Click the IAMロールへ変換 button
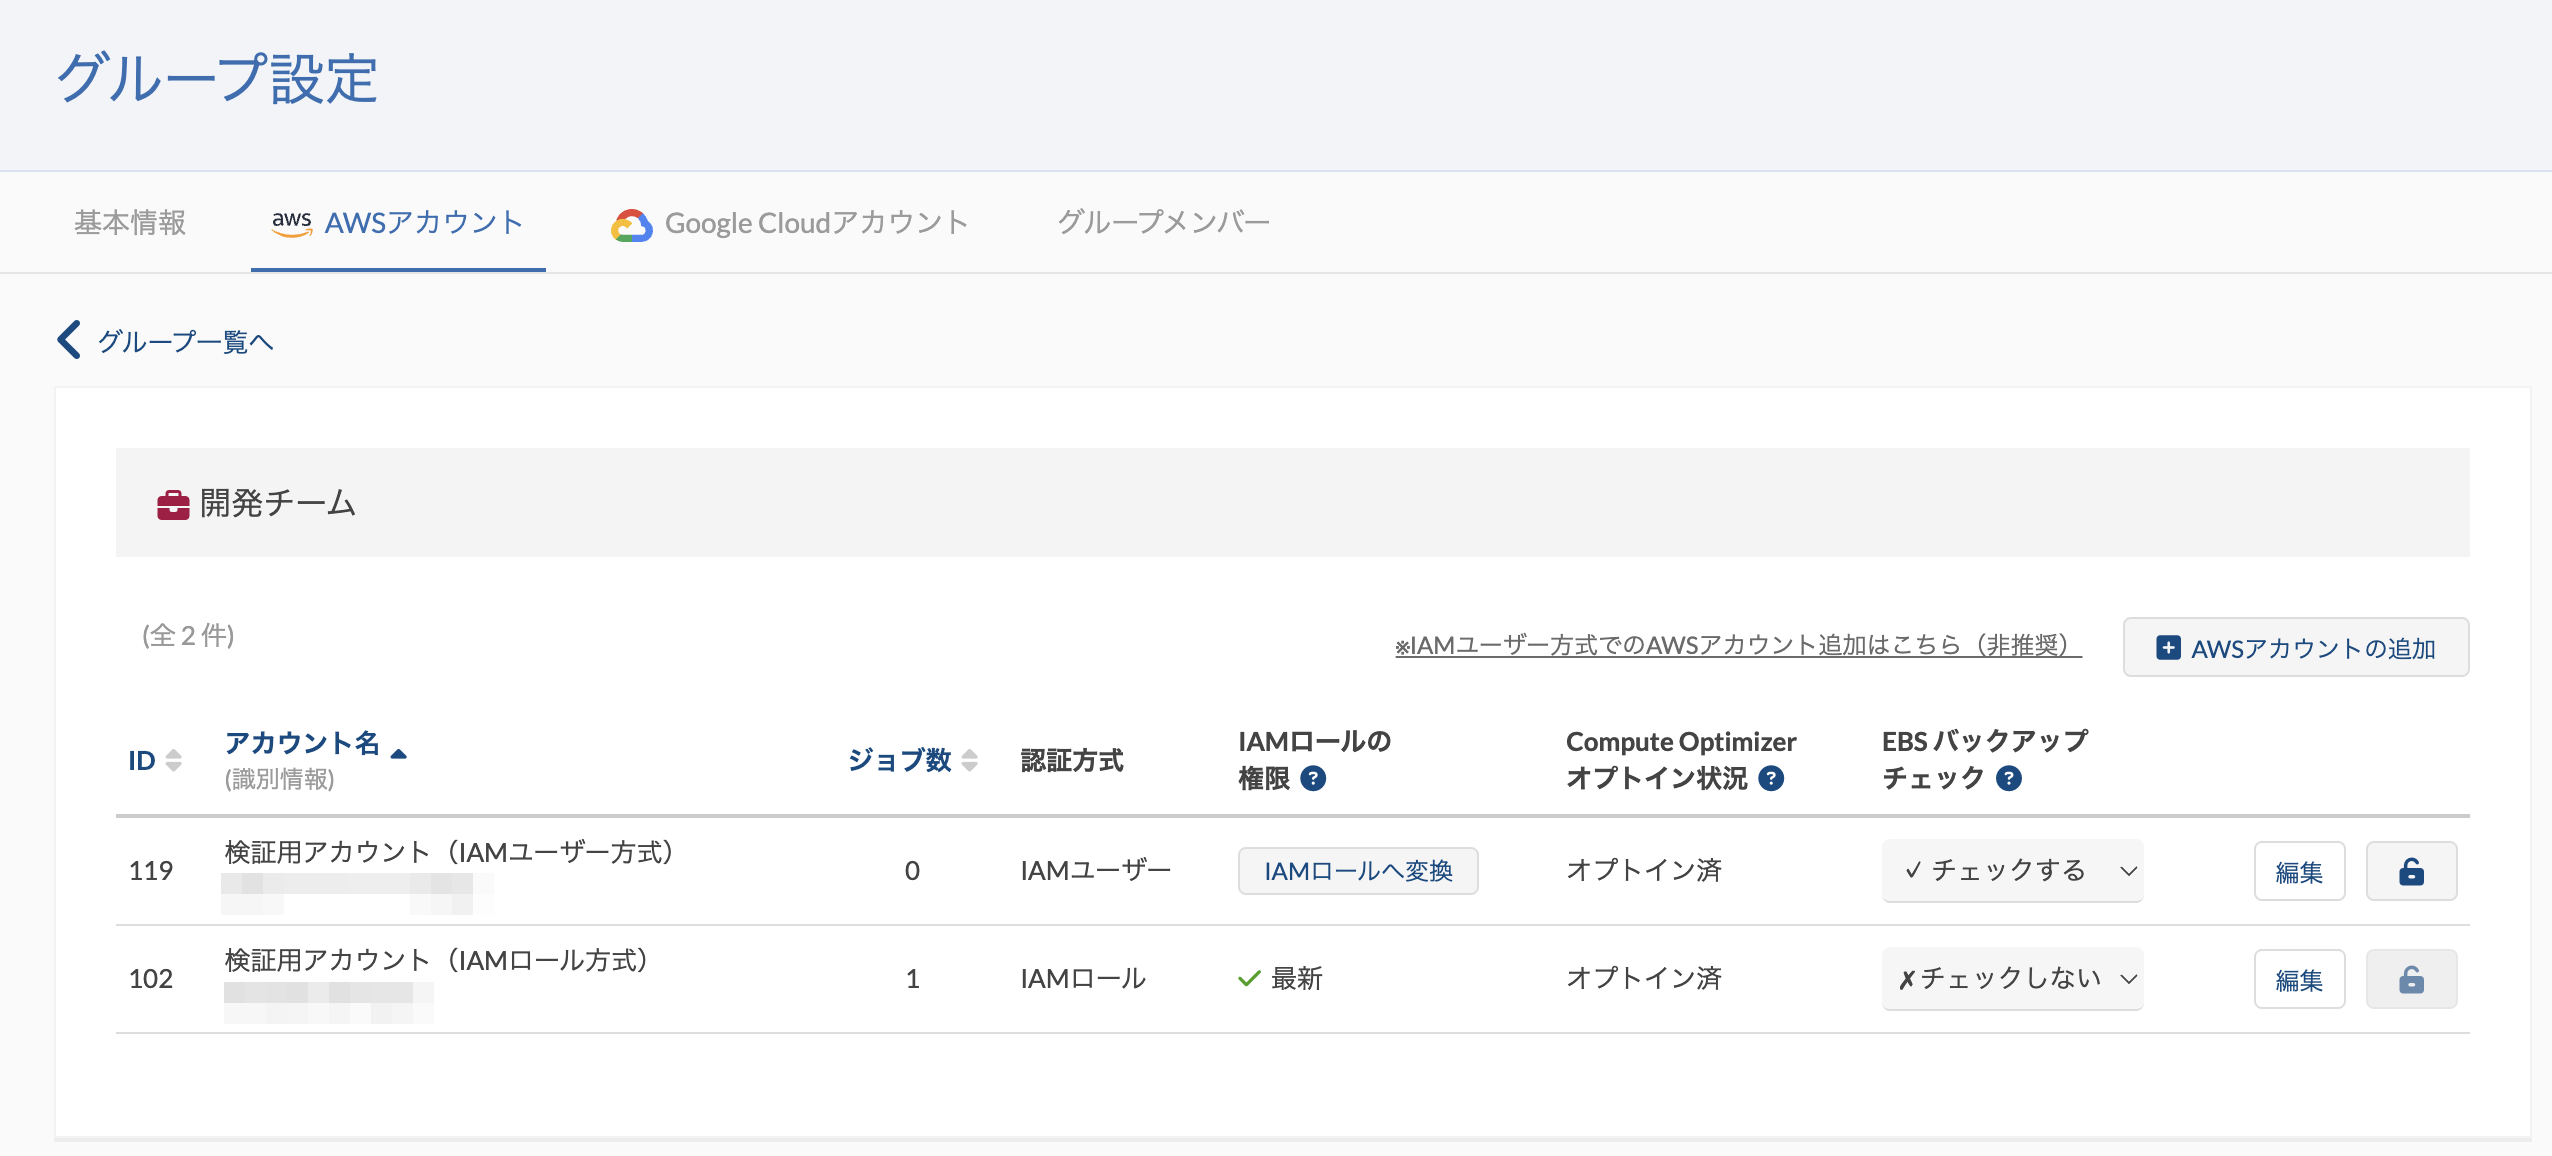This screenshot has width=2552, height=1156. pos(1358,871)
